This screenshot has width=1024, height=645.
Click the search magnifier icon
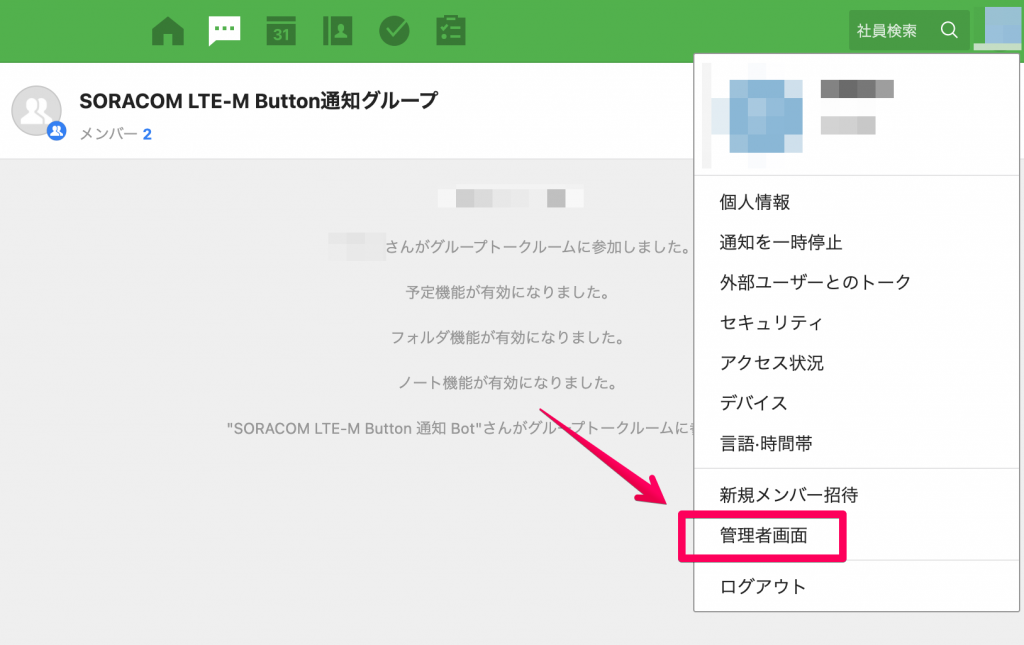(949, 30)
